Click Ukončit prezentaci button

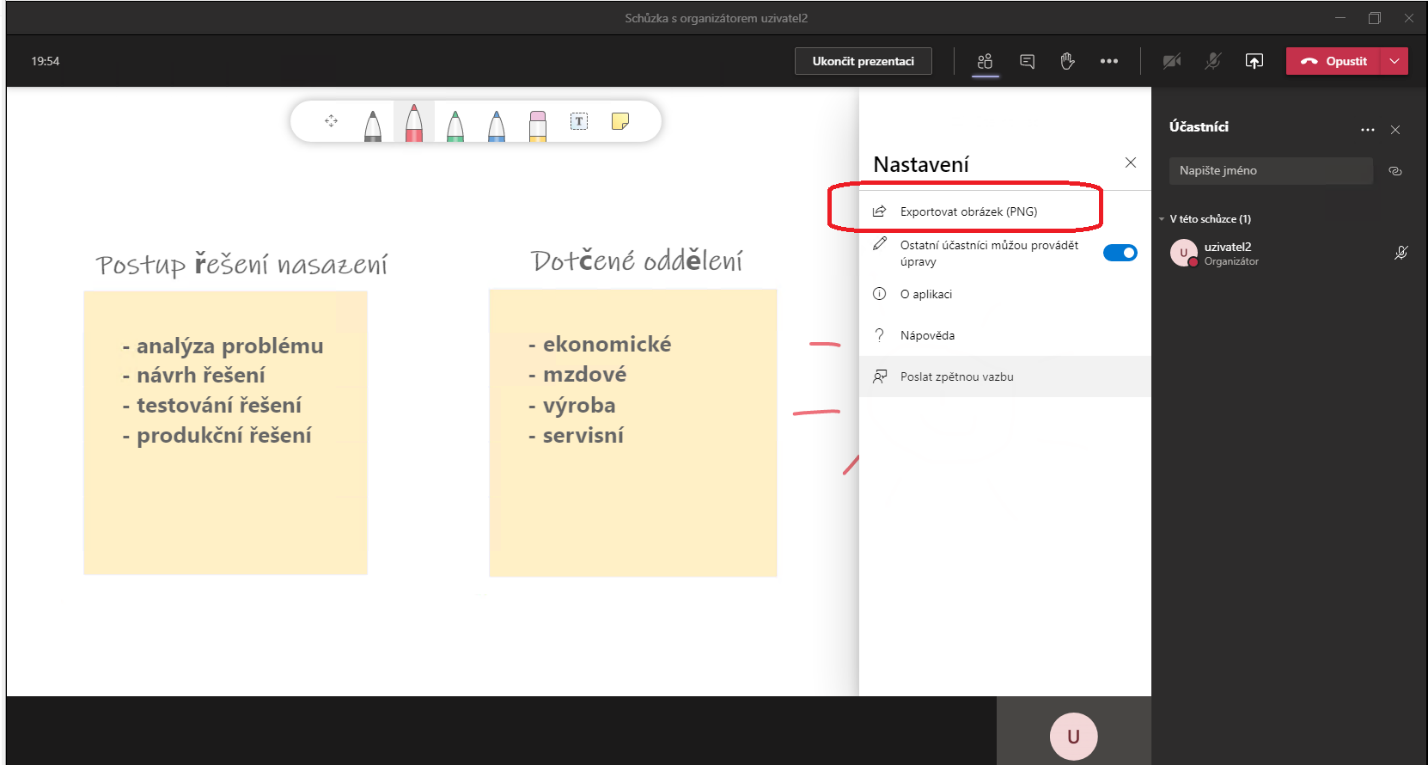(x=863, y=61)
